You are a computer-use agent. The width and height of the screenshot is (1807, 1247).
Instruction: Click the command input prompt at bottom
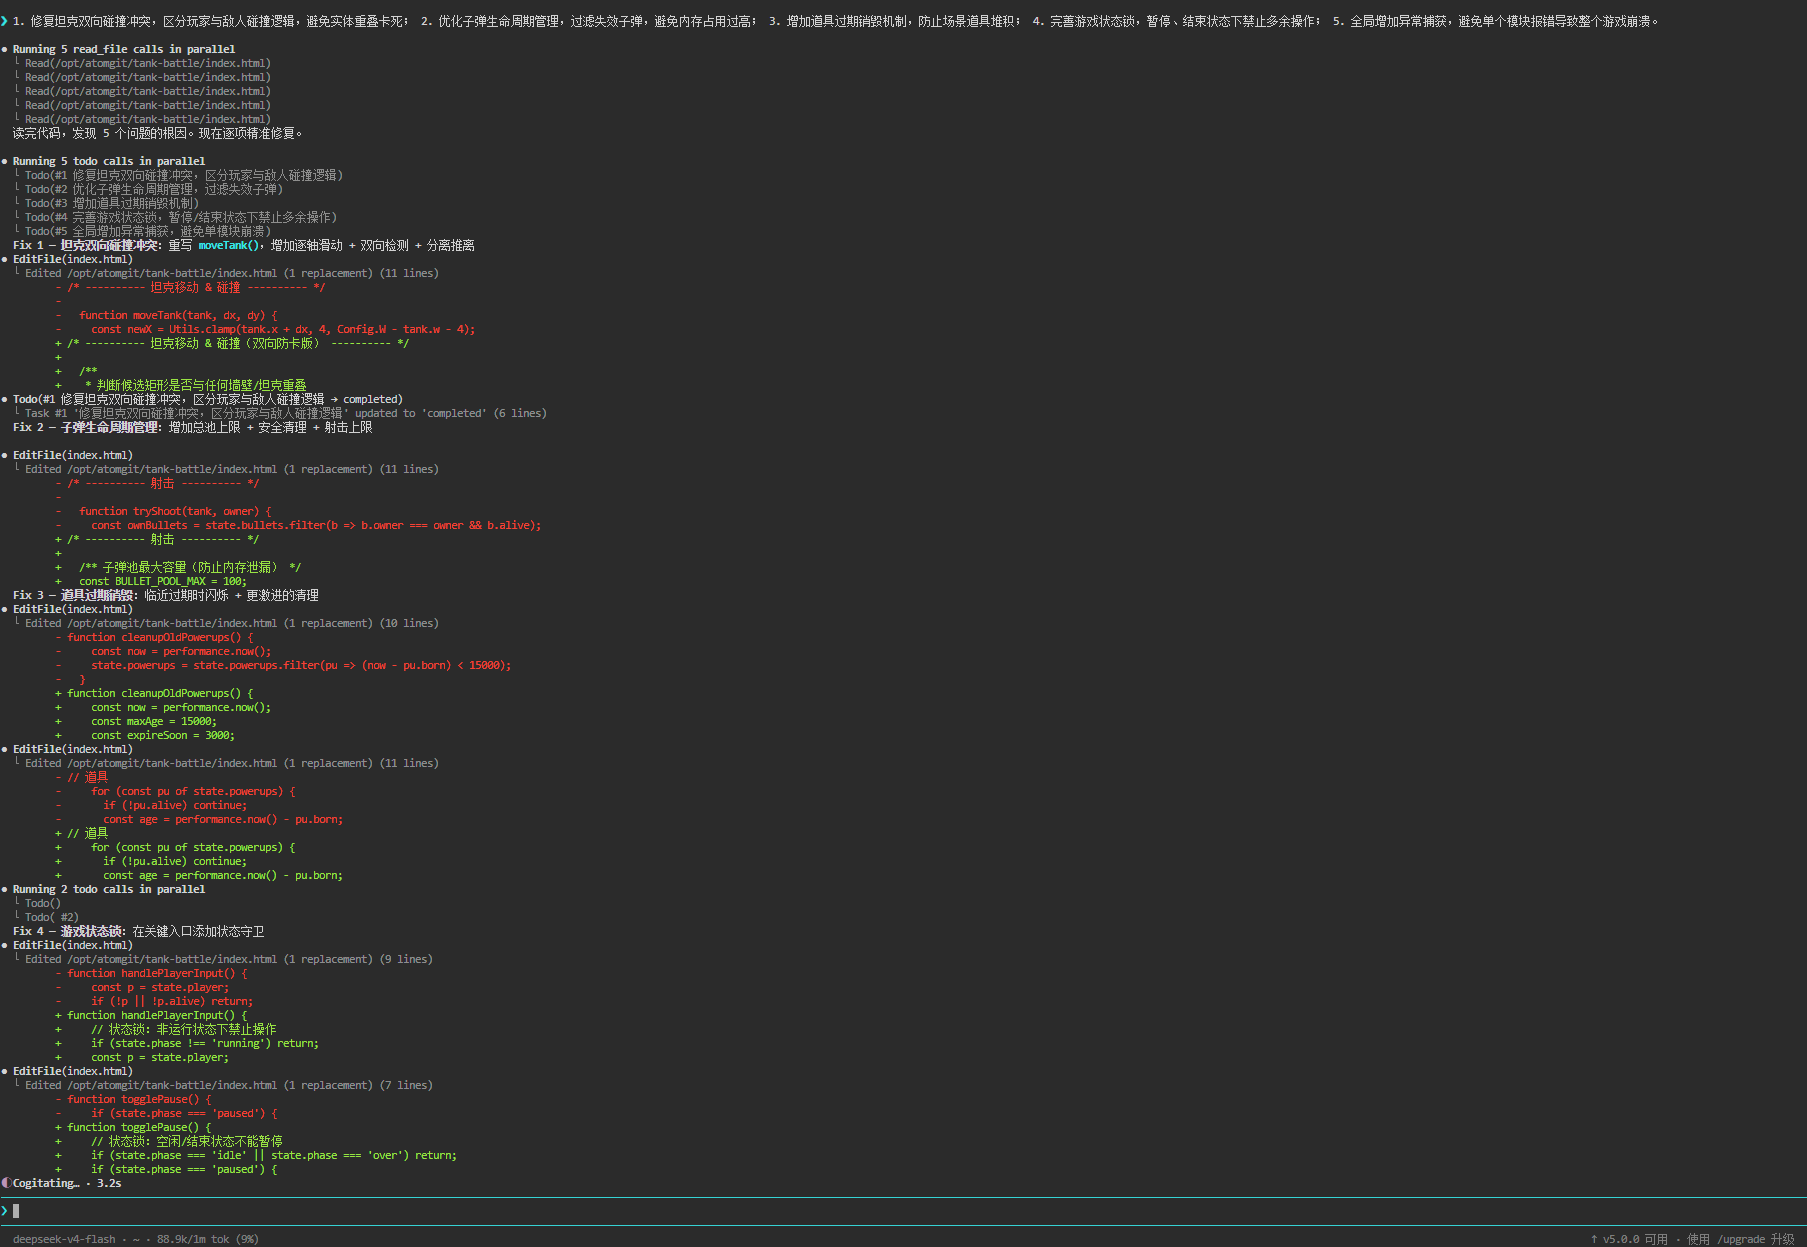pyautogui.click(x=903, y=1211)
